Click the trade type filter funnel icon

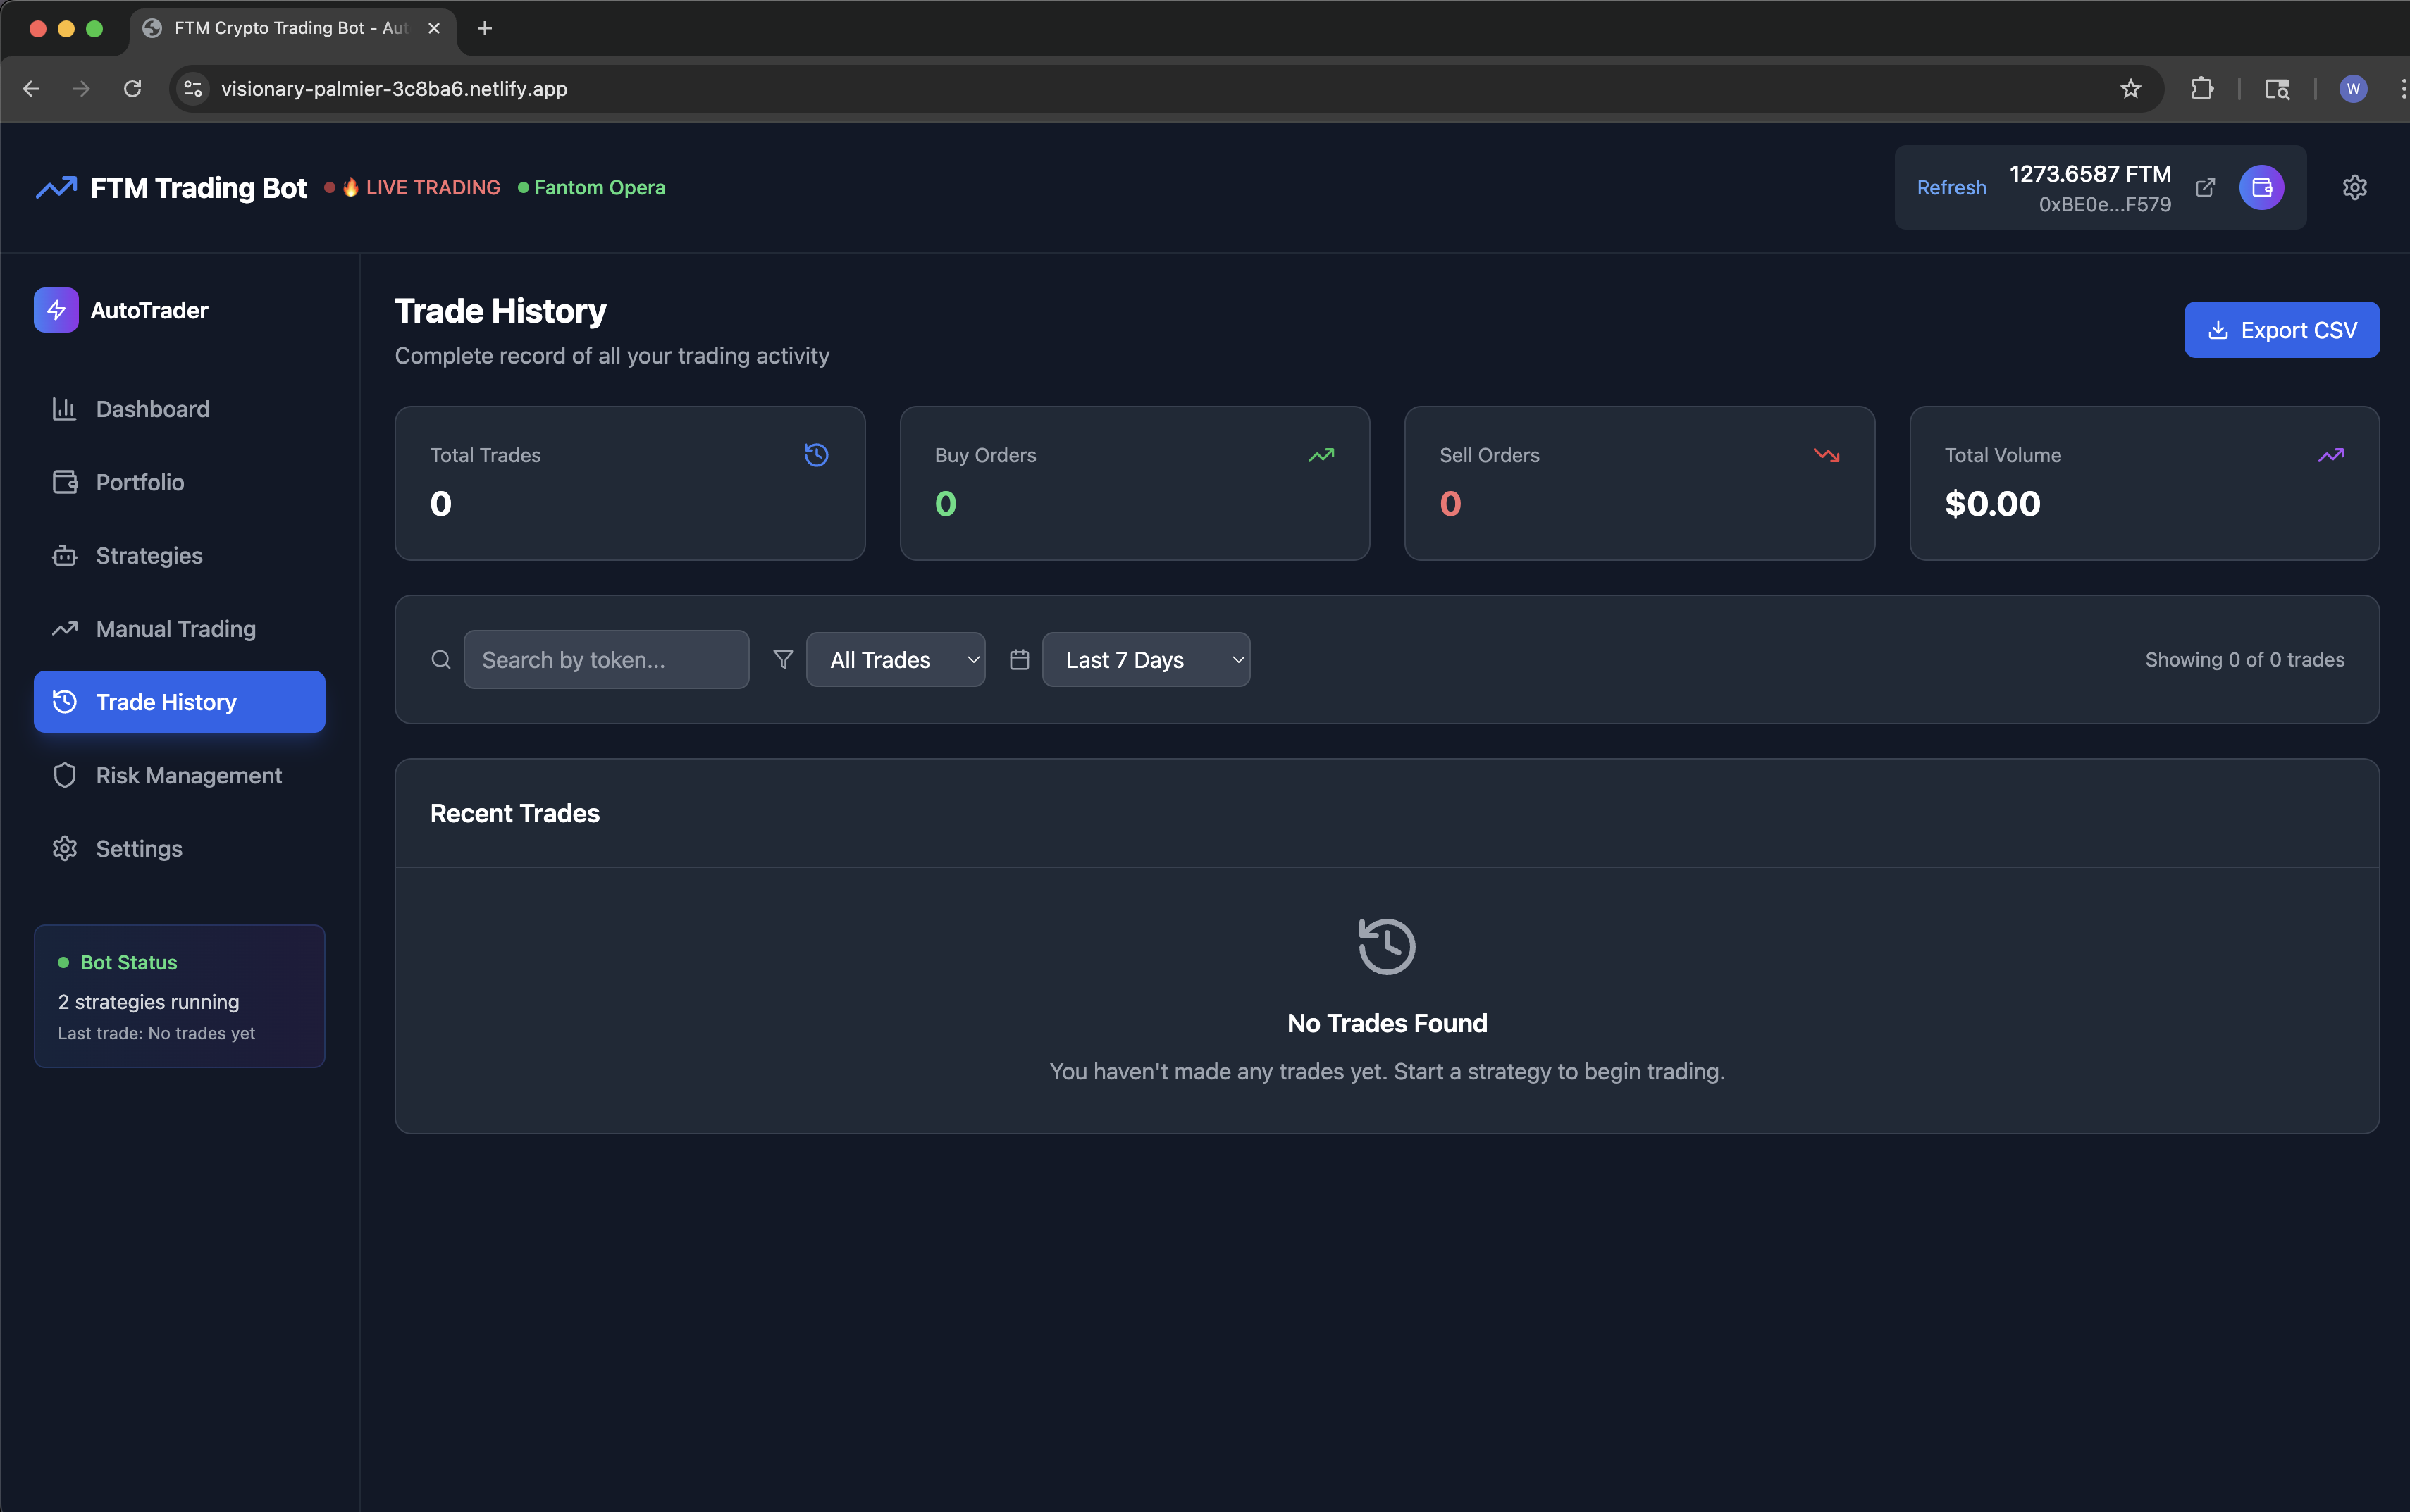[x=783, y=659]
